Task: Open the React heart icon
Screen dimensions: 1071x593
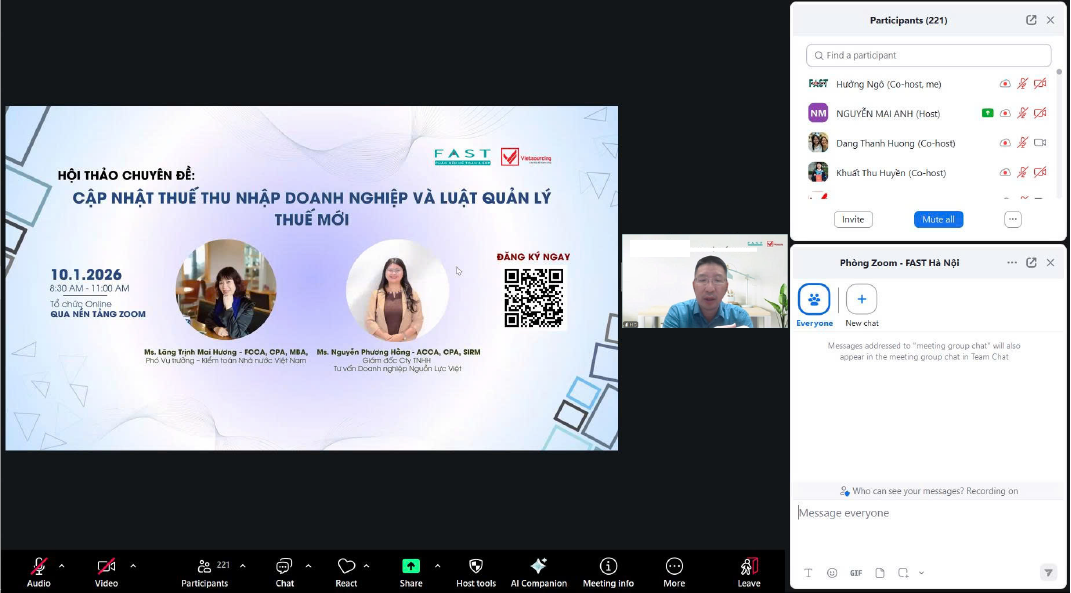Action: [x=346, y=567]
